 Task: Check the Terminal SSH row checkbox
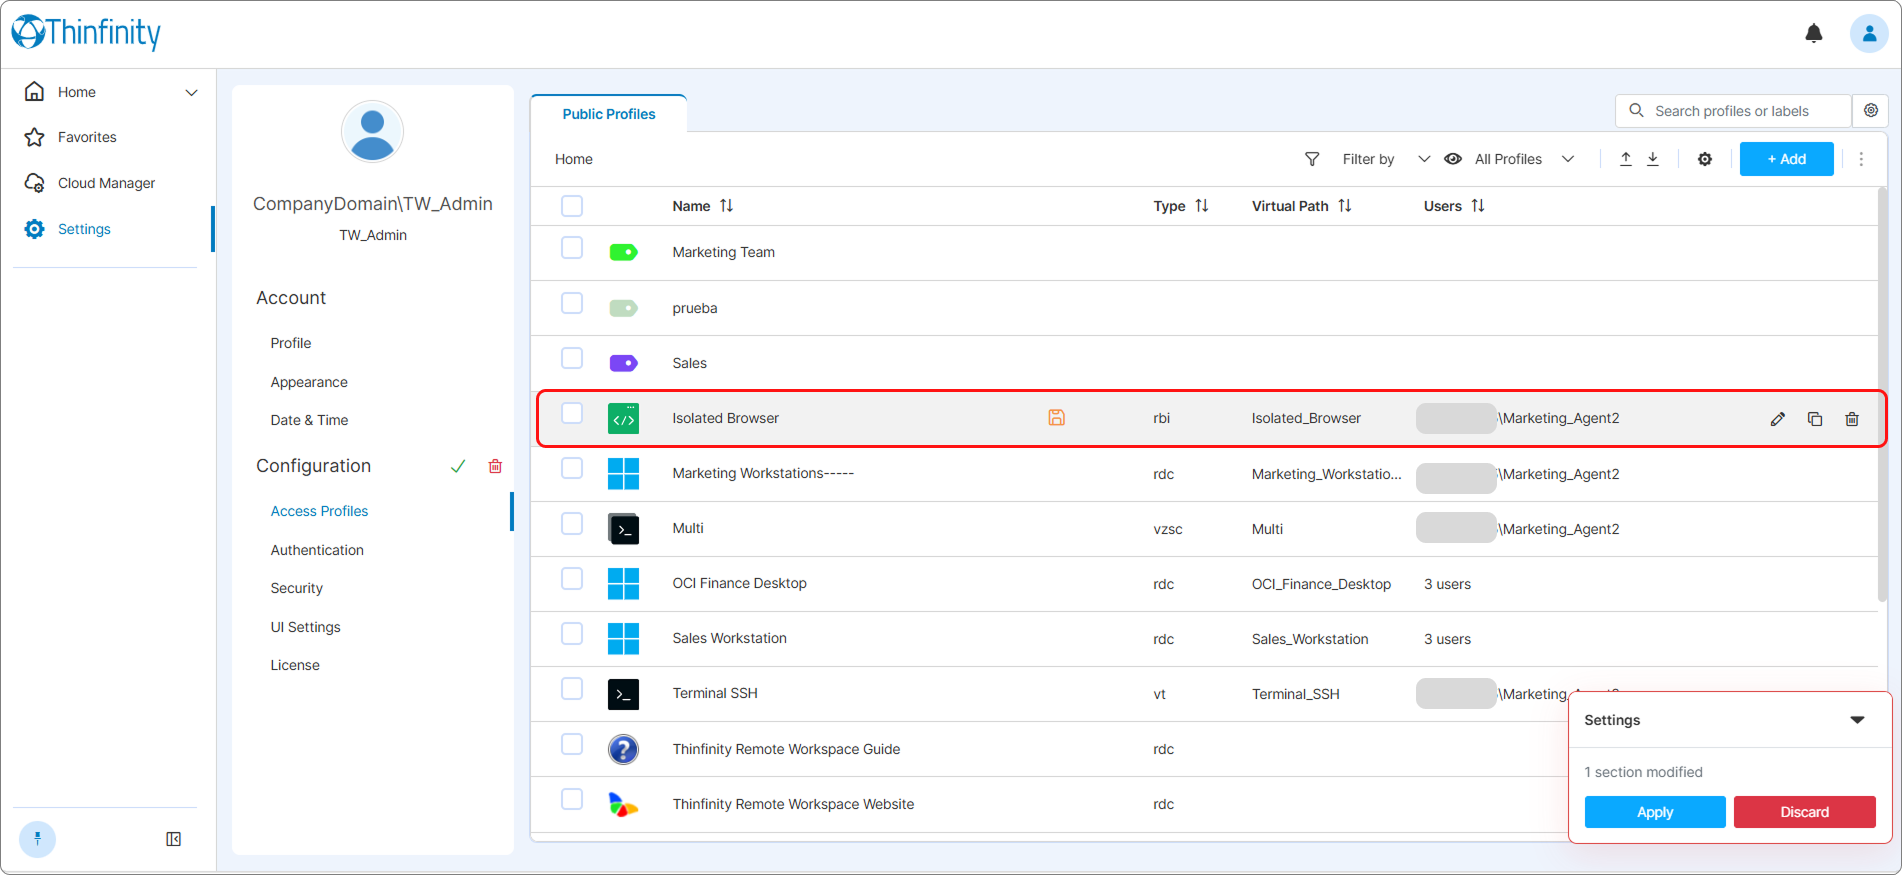coord(572,688)
